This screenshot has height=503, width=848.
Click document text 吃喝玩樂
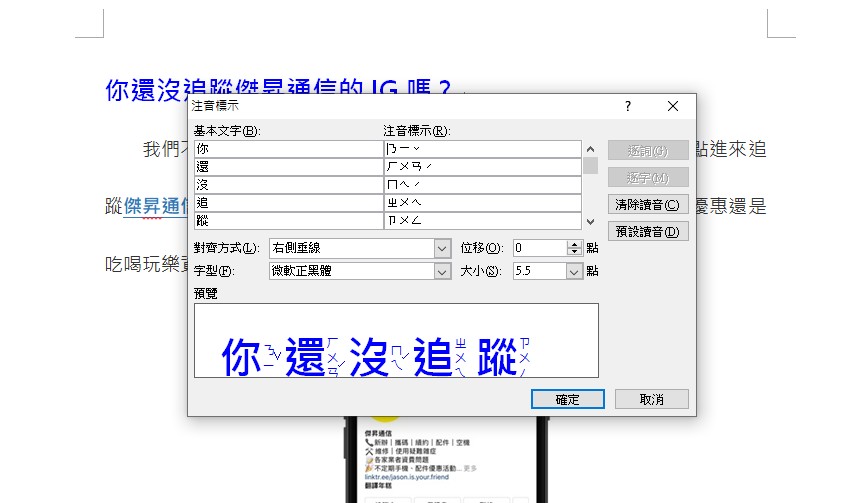143,264
